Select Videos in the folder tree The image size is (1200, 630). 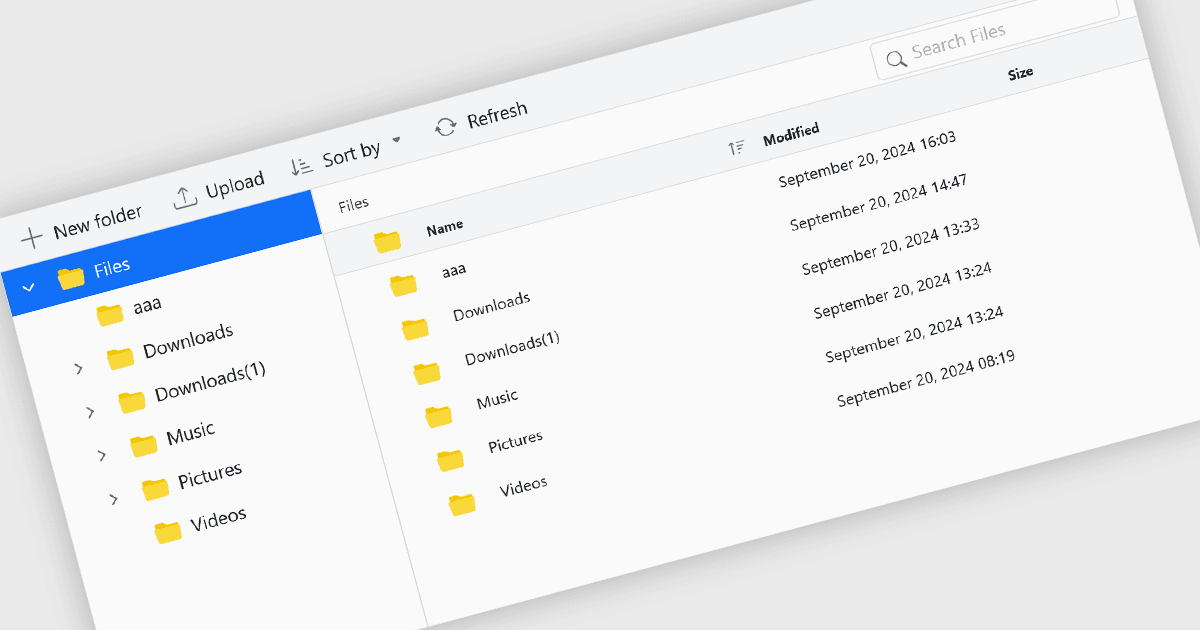[218, 521]
